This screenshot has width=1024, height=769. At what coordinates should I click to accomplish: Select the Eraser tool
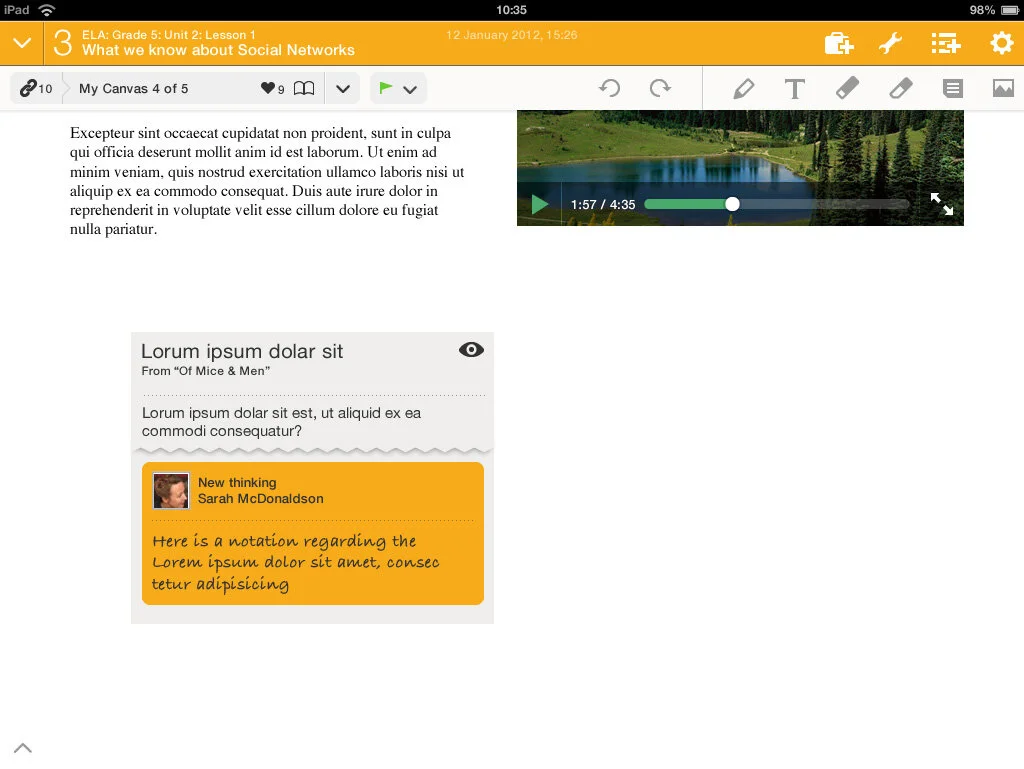900,88
